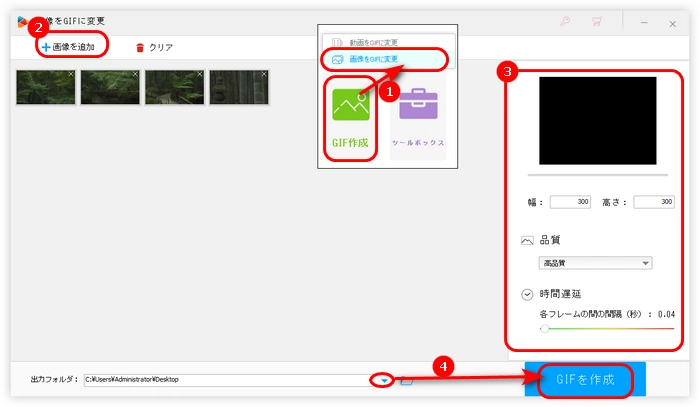Select the first forest thumbnail

[x=46, y=87]
